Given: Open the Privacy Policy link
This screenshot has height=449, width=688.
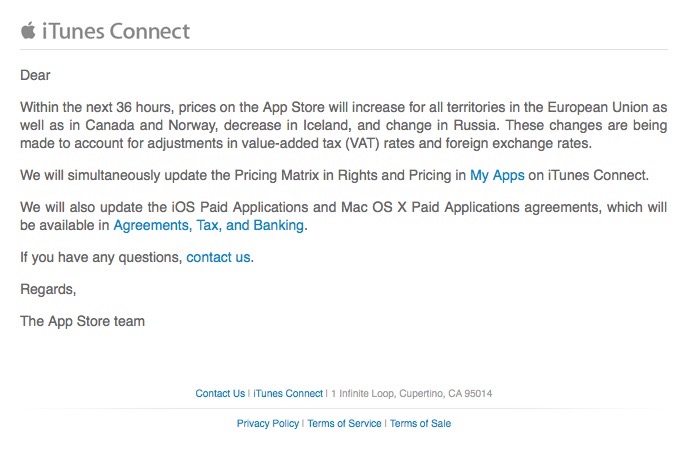Looking at the screenshot, I should point(268,424).
